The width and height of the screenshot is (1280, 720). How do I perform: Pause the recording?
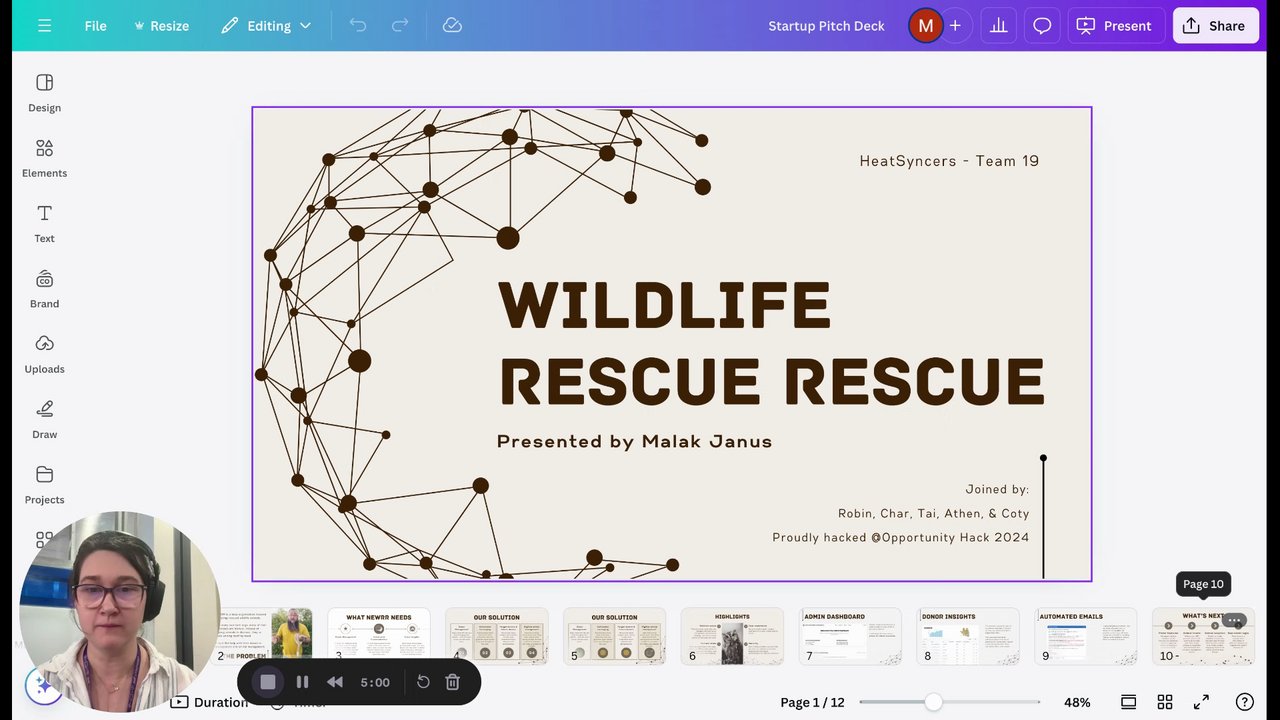[x=302, y=682]
